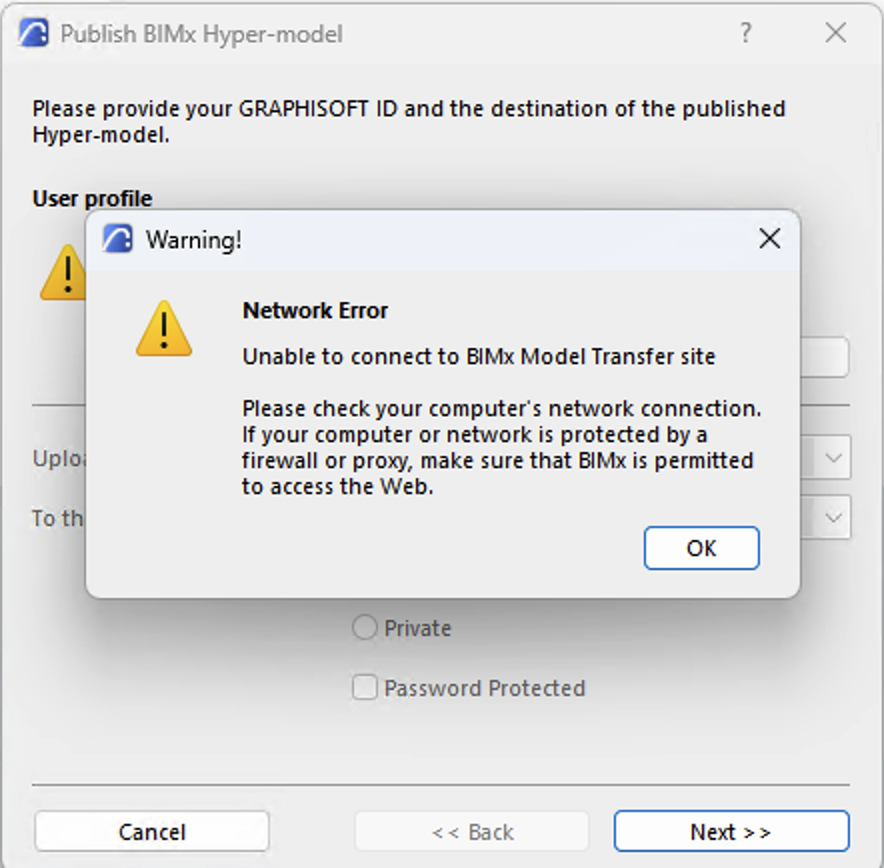The height and width of the screenshot is (868, 884).
Task: Select the Private radio button
Action: pos(364,627)
